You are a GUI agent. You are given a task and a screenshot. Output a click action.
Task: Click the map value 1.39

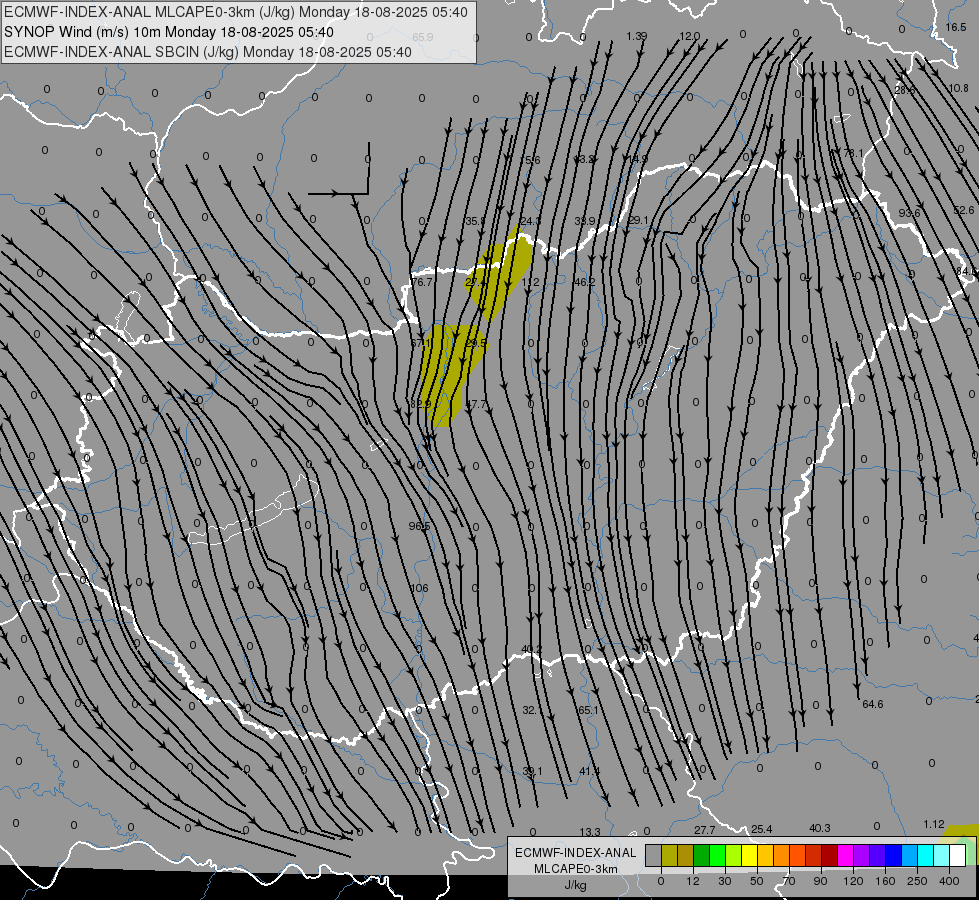tap(637, 36)
